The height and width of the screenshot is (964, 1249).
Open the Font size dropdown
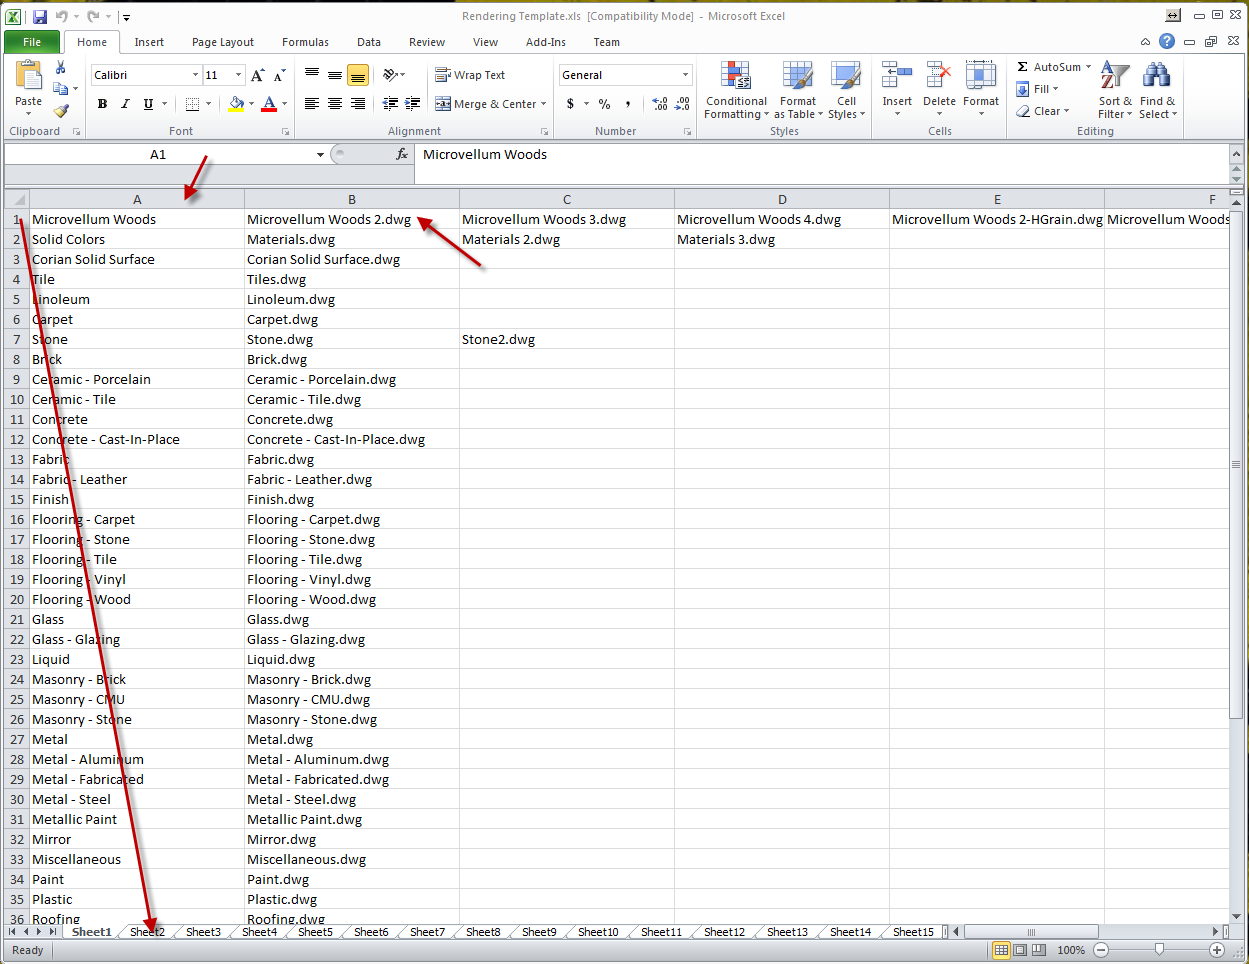click(x=238, y=75)
